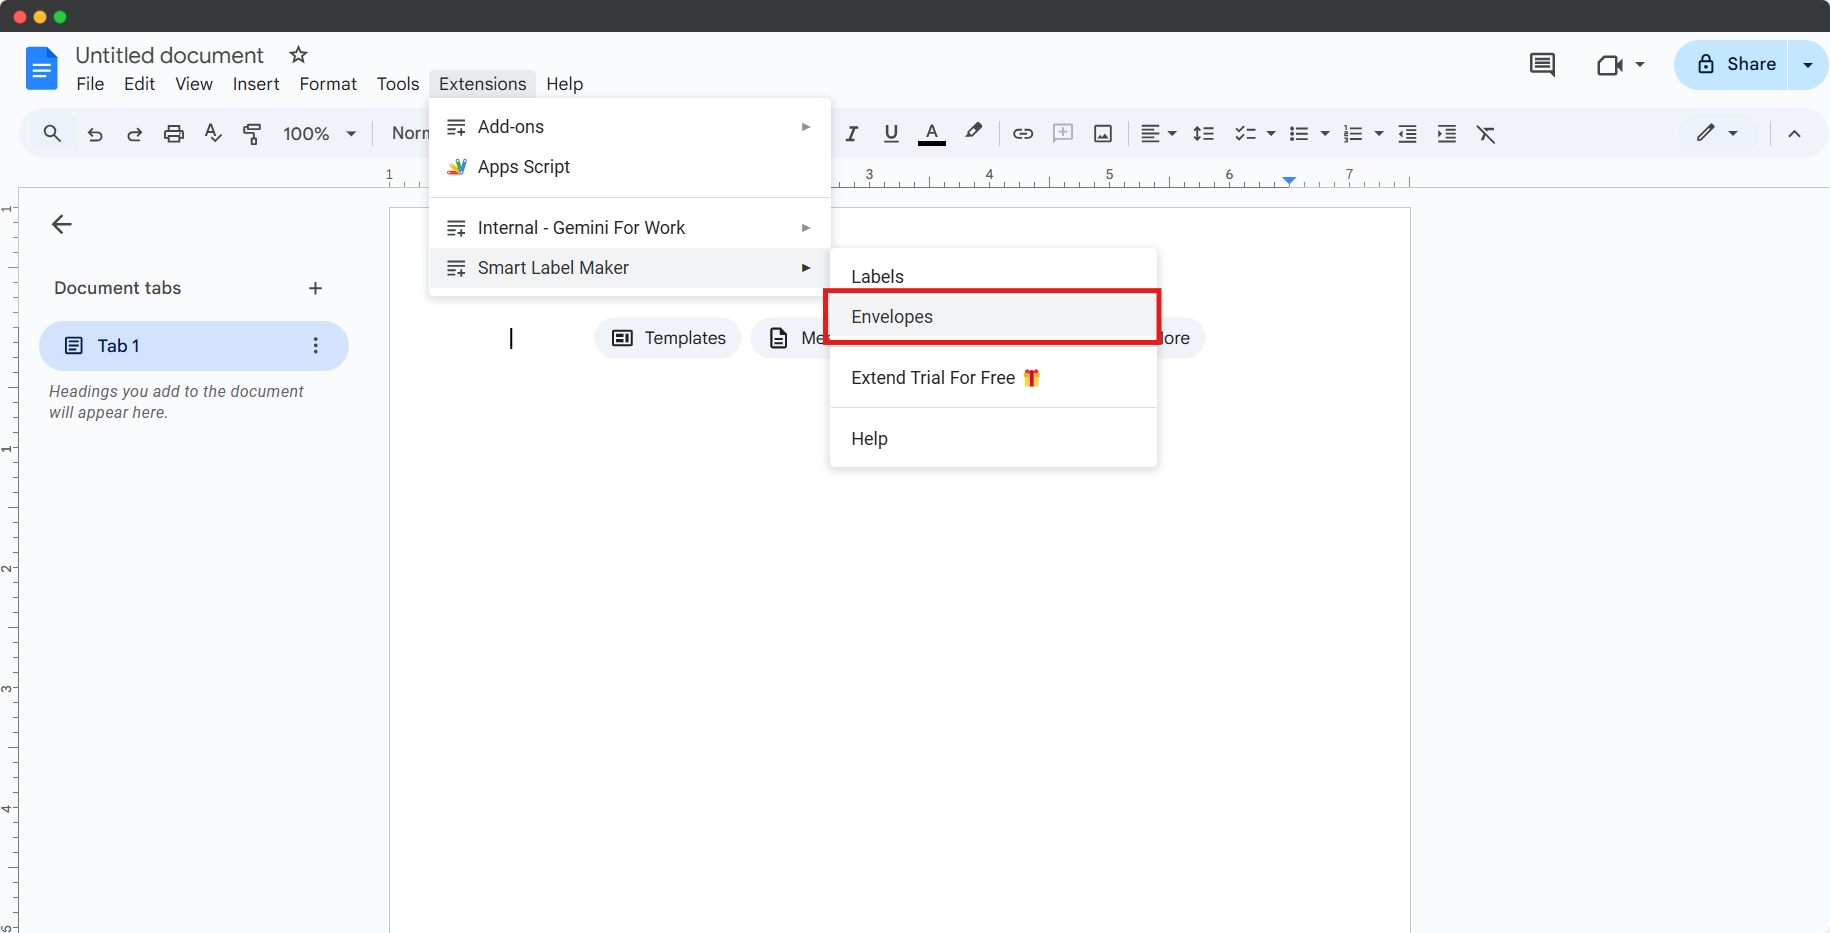Expand numbered list options arrow
Screen dimensions: 1830x933
(x=1379, y=133)
